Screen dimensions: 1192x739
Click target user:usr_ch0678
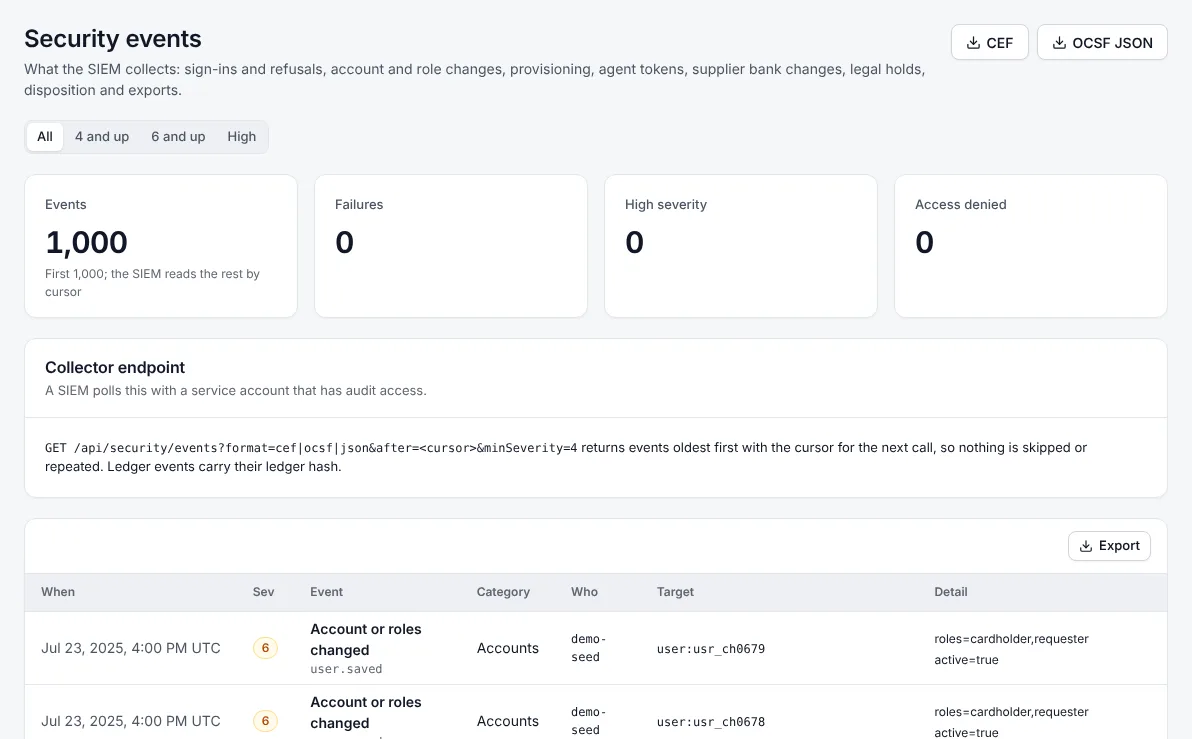coord(711,722)
